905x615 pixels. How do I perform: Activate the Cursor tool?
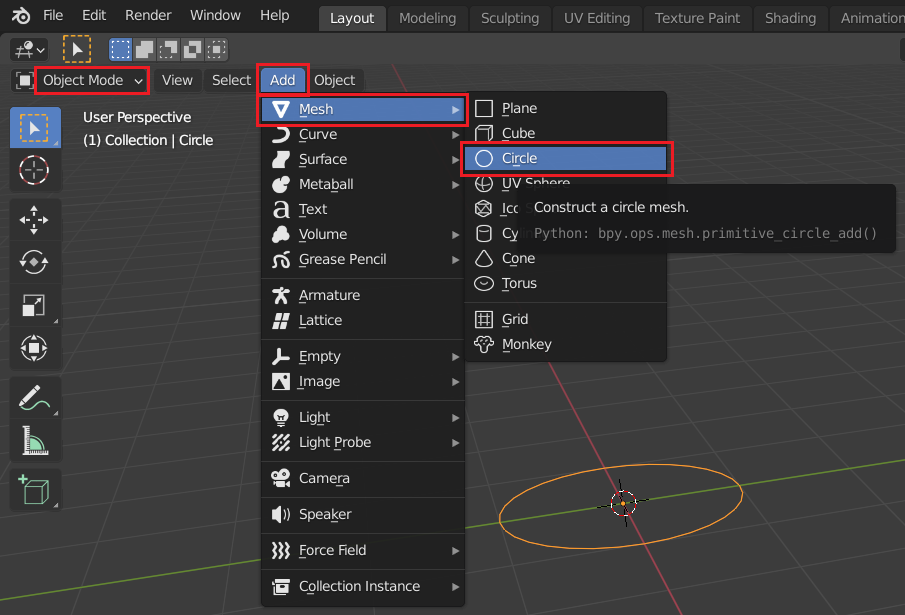35,170
